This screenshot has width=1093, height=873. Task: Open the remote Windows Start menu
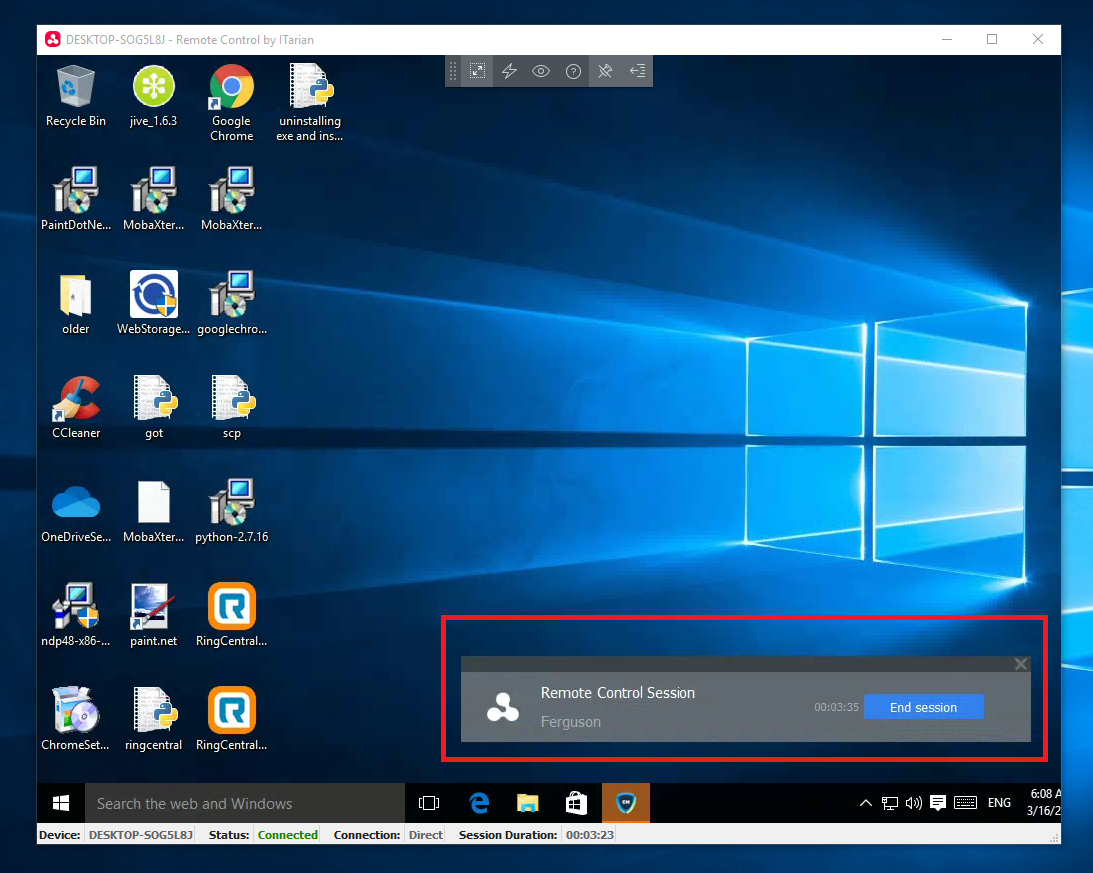(61, 803)
